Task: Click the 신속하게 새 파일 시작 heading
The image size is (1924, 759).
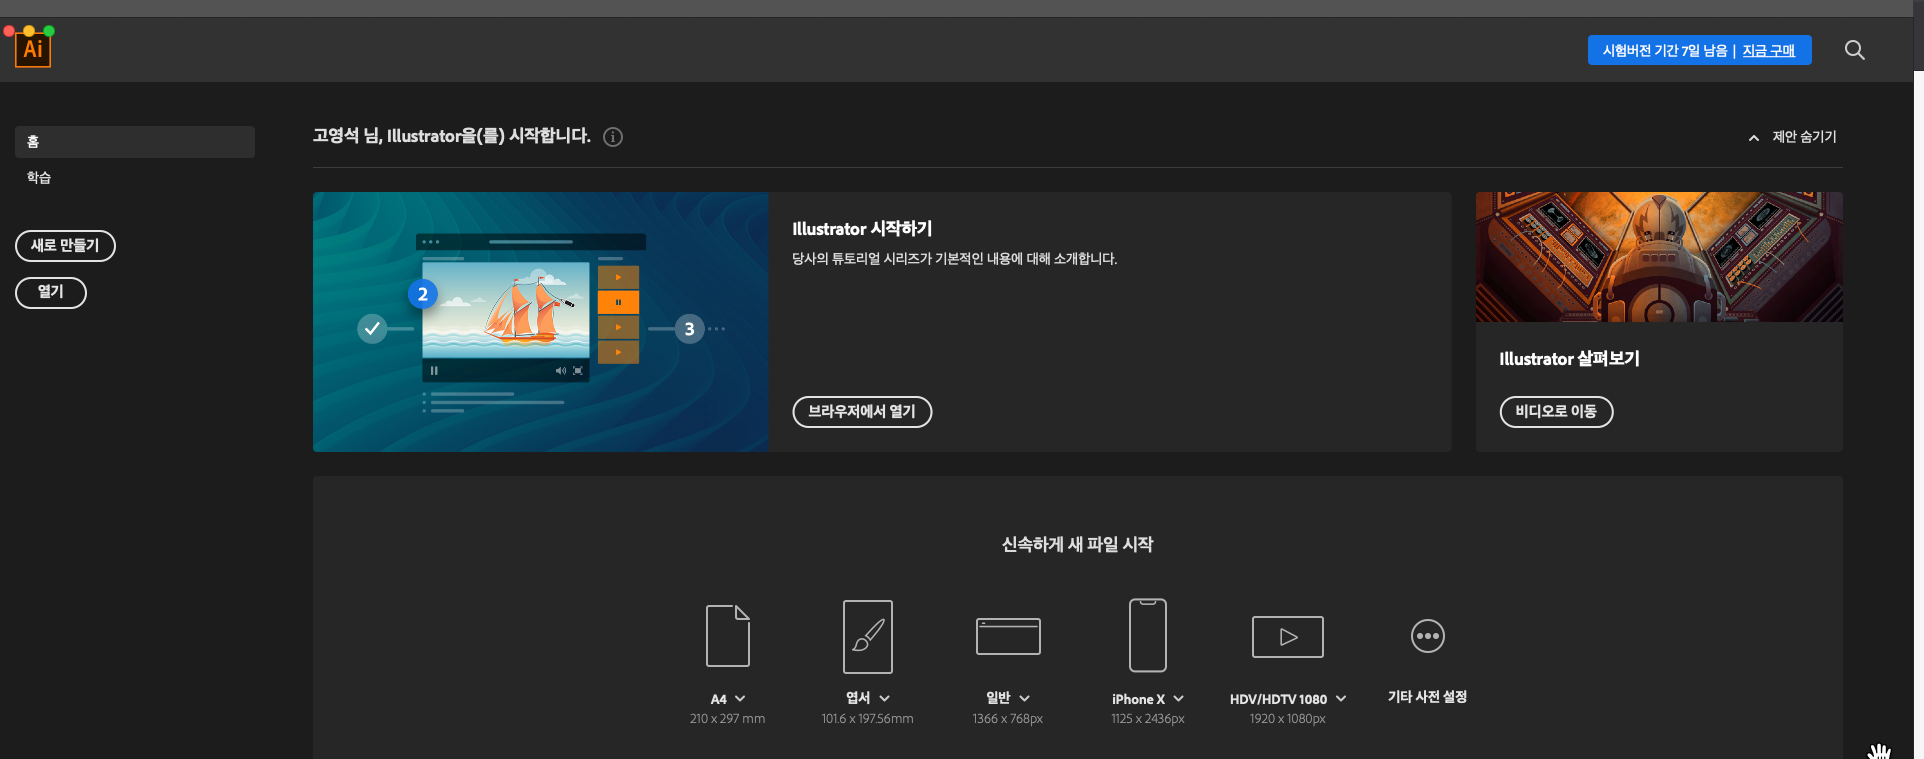Action: click(x=1077, y=545)
